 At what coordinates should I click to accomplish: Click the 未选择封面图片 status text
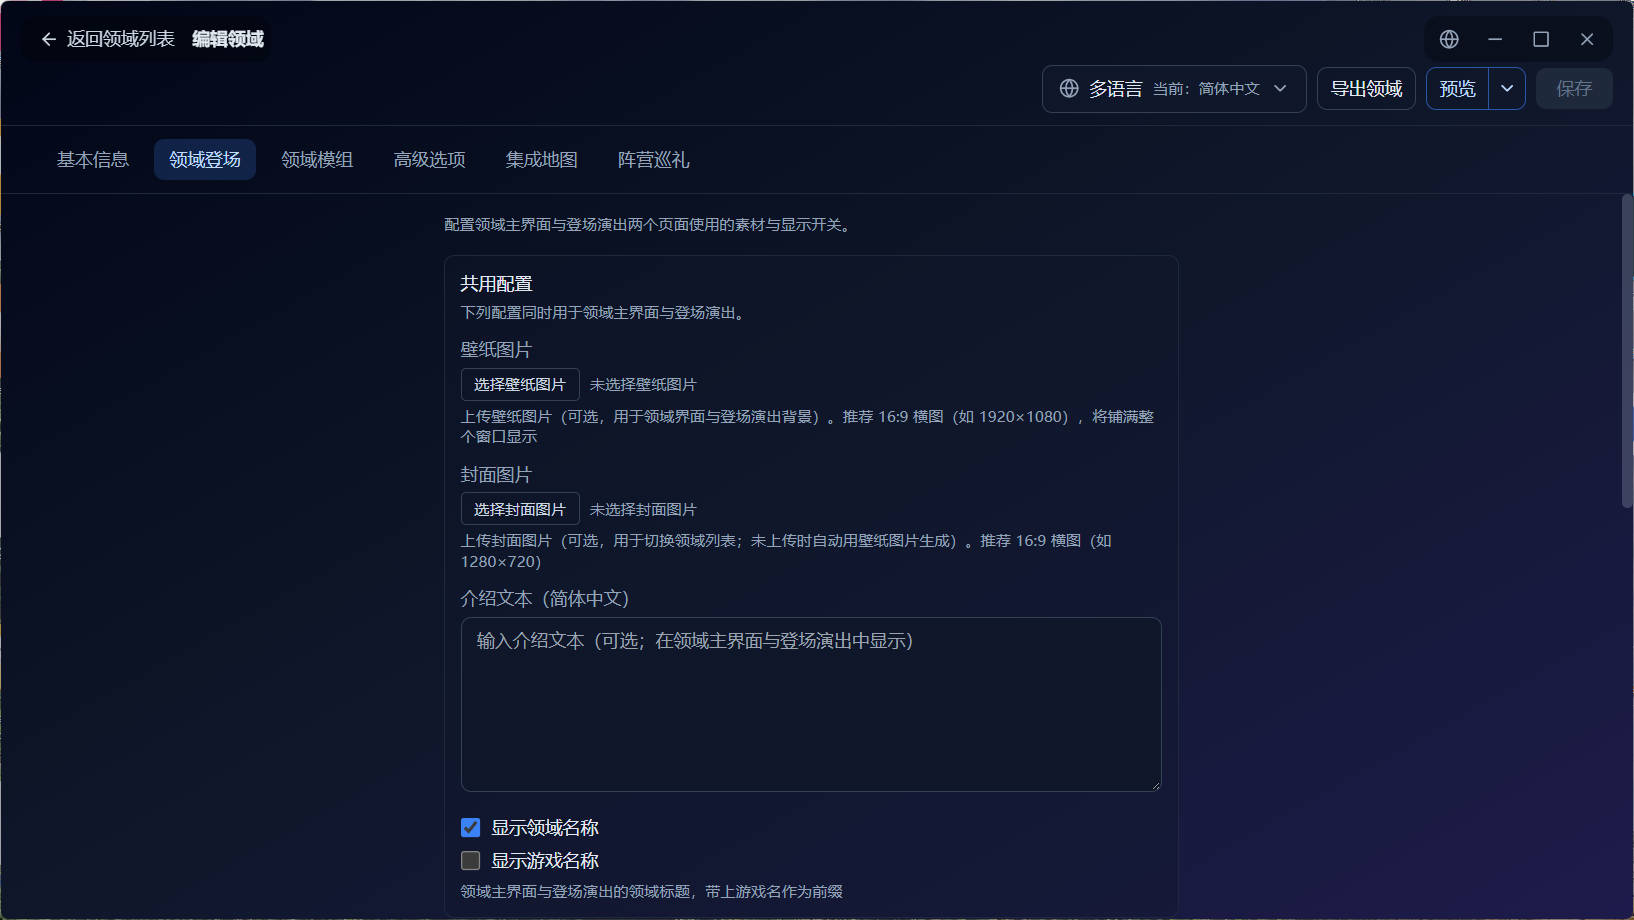643,510
